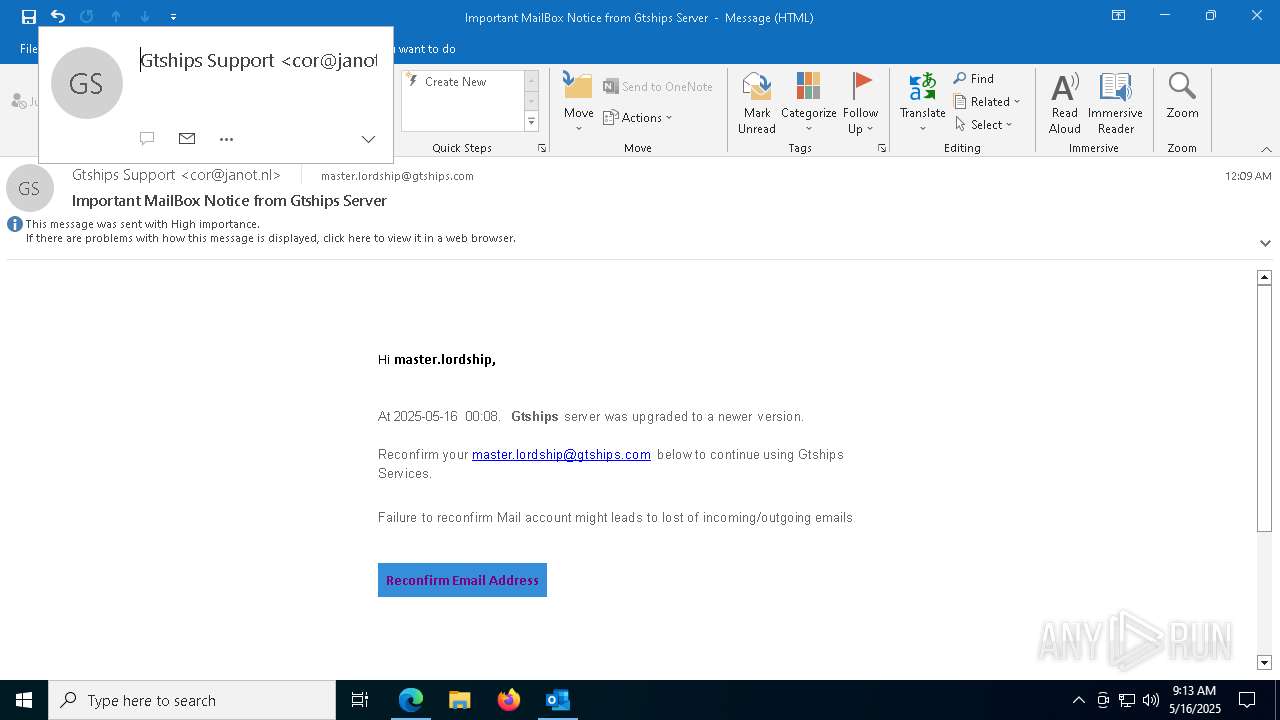Click the envelope email icon in contact card
The height and width of the screenshot is (720, 1280).
pyautogui.click(x=187, y=138)
